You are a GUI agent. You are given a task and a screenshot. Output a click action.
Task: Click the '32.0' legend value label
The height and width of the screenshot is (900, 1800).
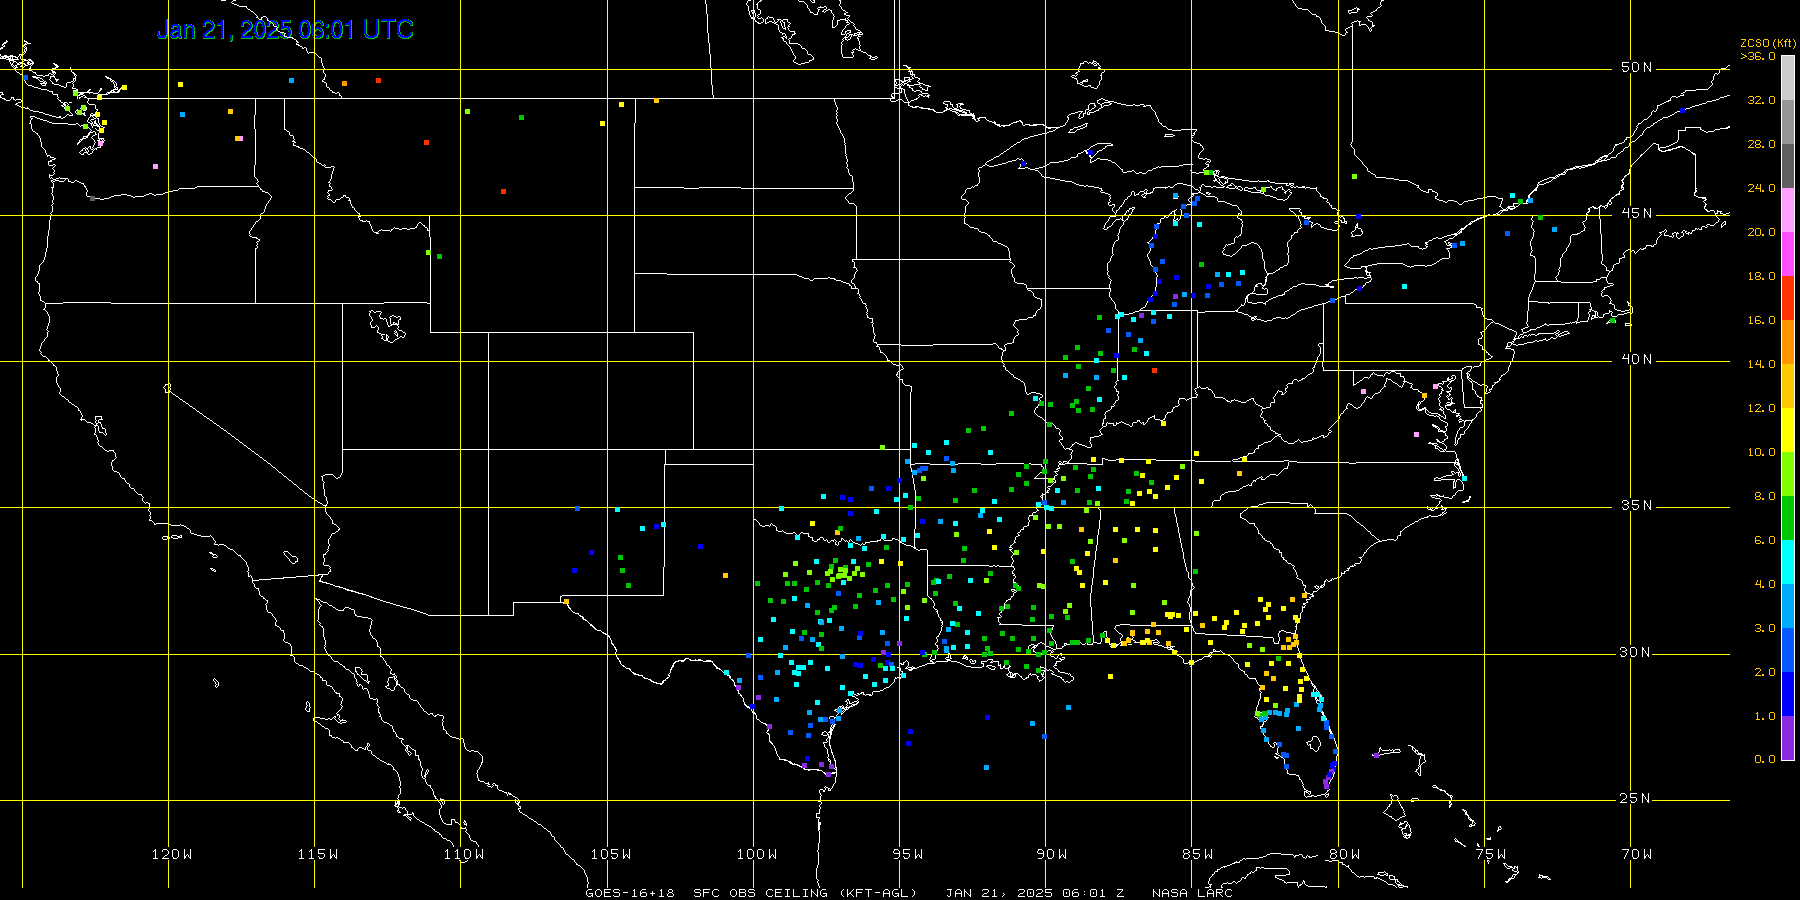1762,100
